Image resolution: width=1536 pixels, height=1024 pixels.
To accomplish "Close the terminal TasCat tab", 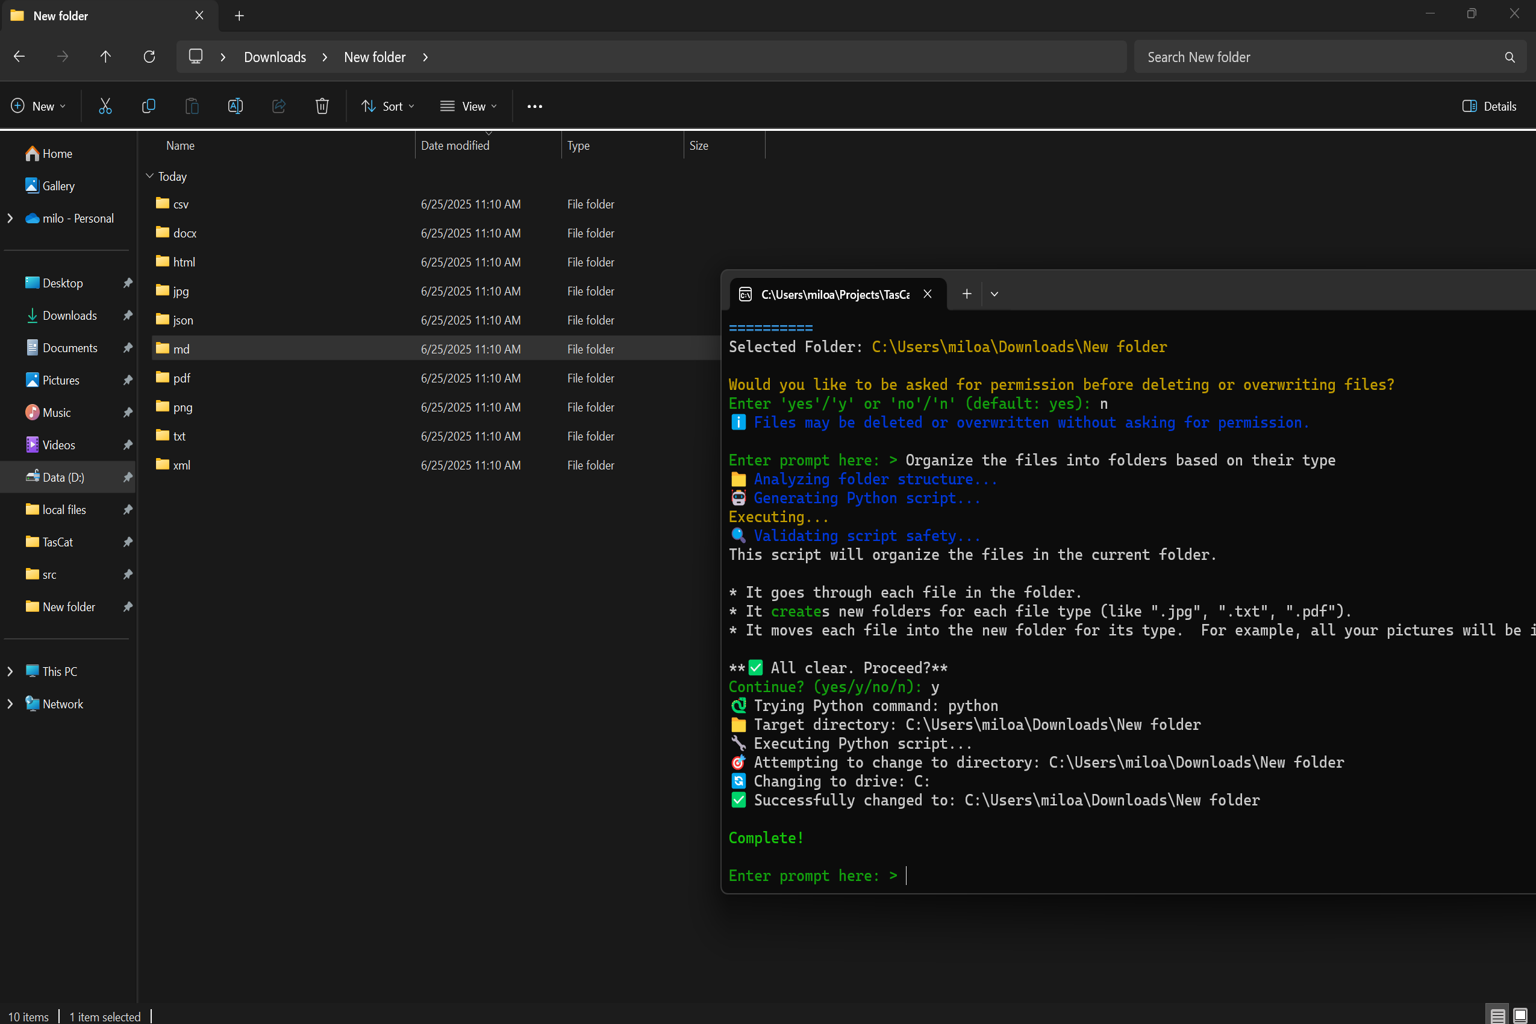I will click(x=928, y=294).
